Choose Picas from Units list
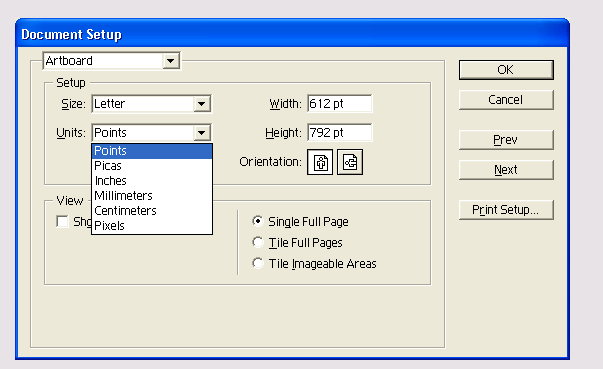 152,166
